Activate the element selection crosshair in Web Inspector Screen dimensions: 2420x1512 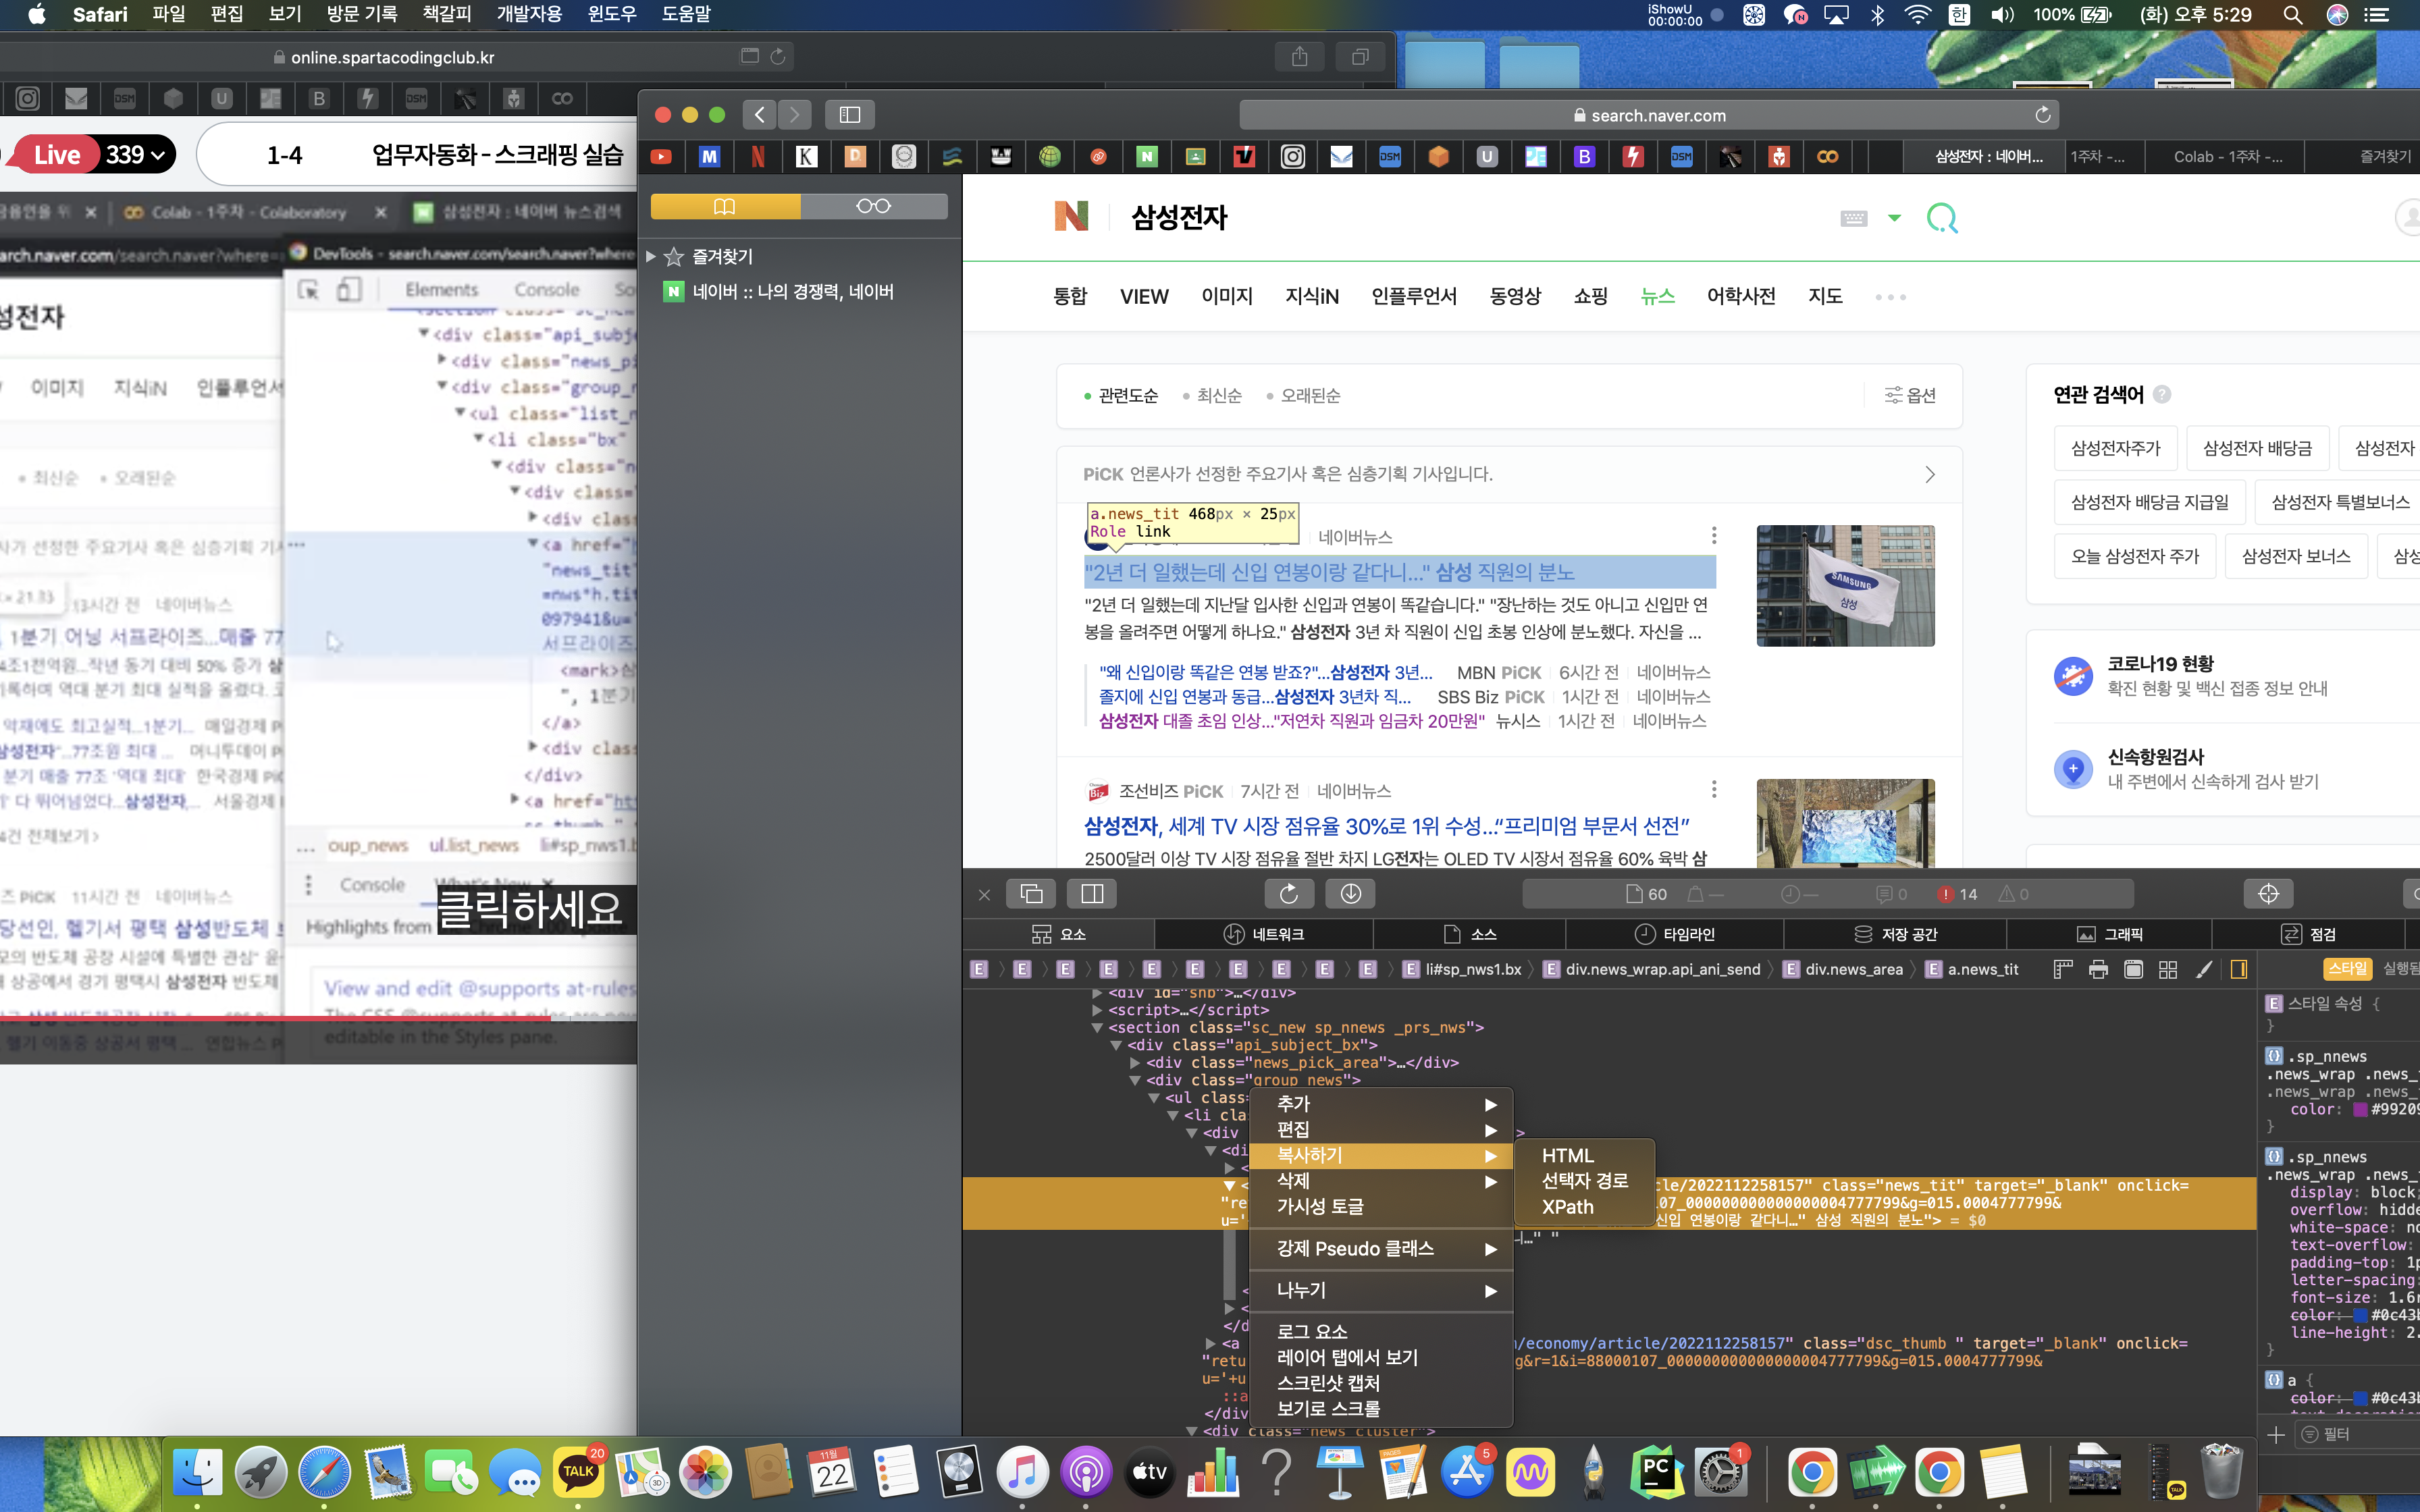coord(2268,894)
